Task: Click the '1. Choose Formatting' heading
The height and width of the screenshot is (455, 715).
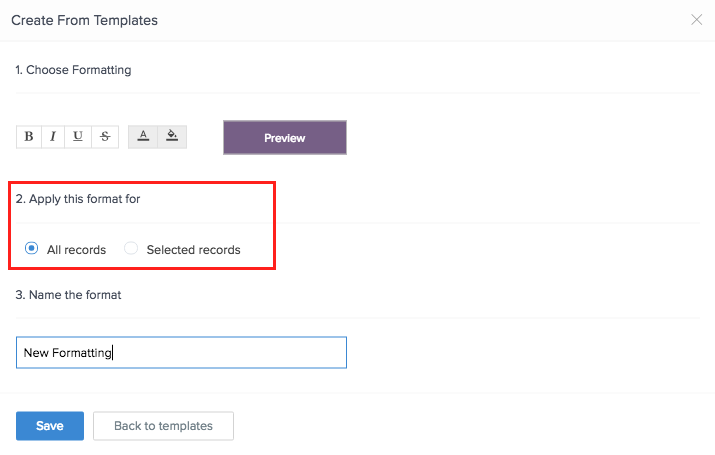Action: (73, 70)
